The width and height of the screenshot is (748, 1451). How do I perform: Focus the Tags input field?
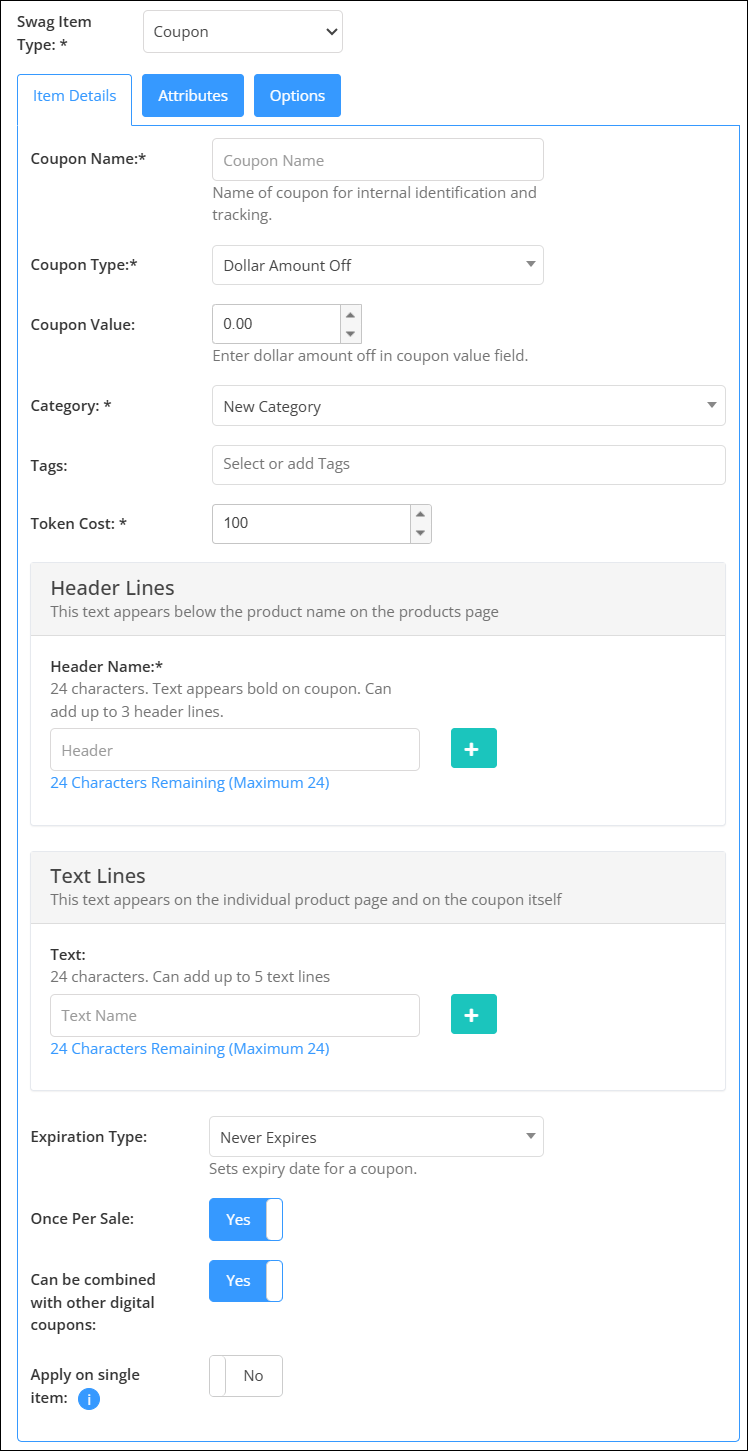pyautogui.click(x=469, y=464)
